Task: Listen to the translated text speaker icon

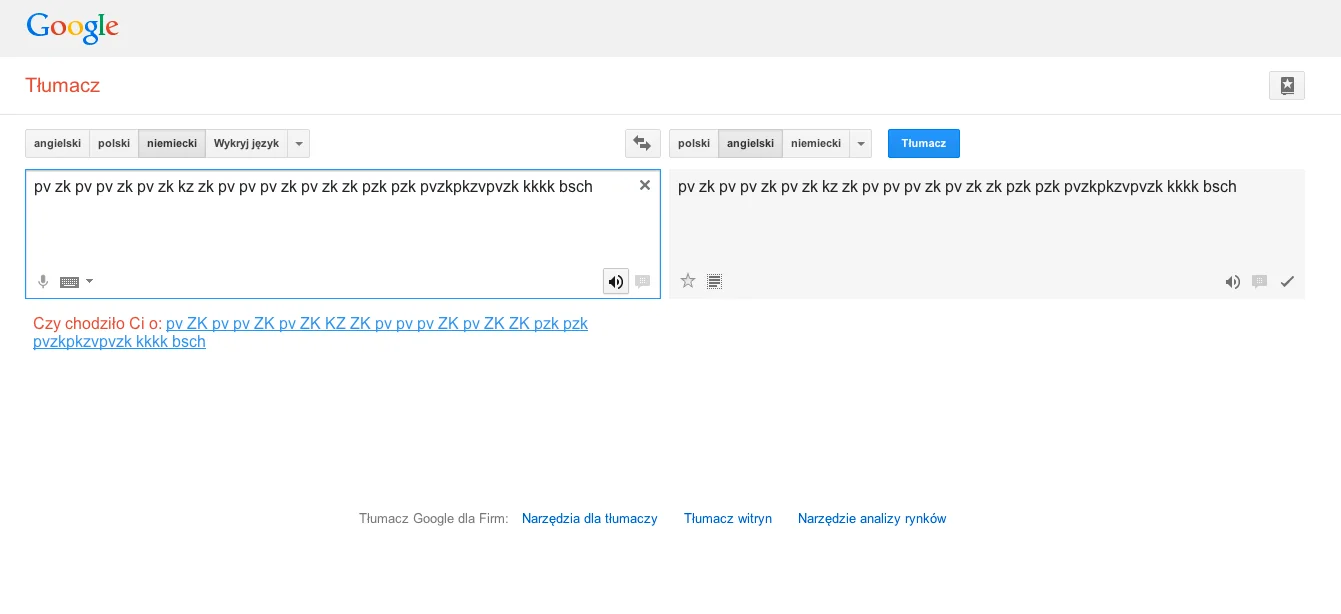Action: 1233,282
